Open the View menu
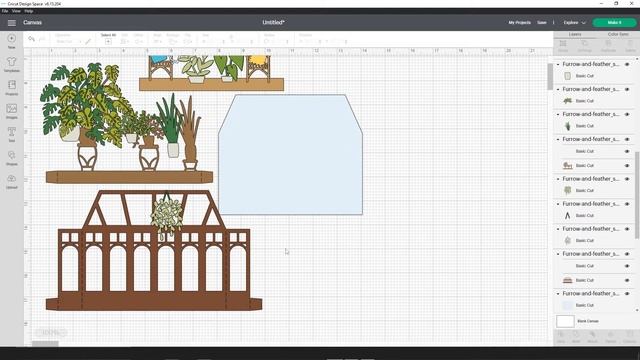640x360 pixels. pos(16,11)
